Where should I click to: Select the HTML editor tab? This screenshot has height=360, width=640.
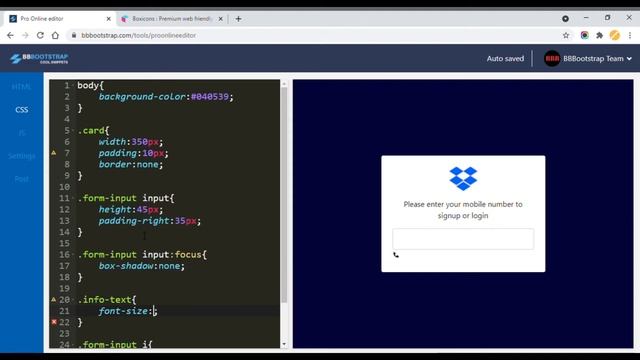tap(21, 87)
